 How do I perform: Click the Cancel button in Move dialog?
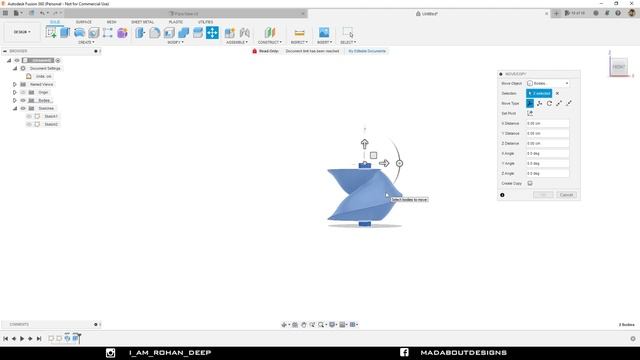pos(566,195)
